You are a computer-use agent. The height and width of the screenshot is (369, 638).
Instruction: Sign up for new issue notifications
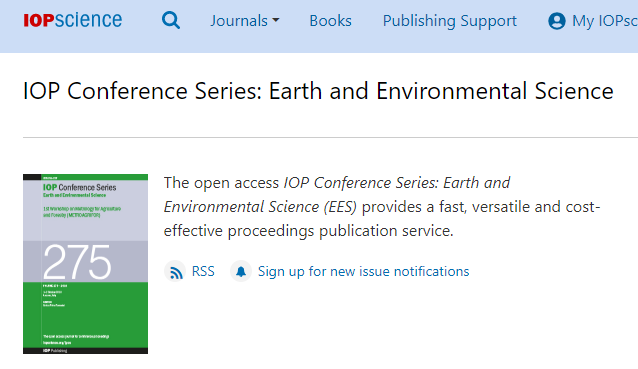363,271
